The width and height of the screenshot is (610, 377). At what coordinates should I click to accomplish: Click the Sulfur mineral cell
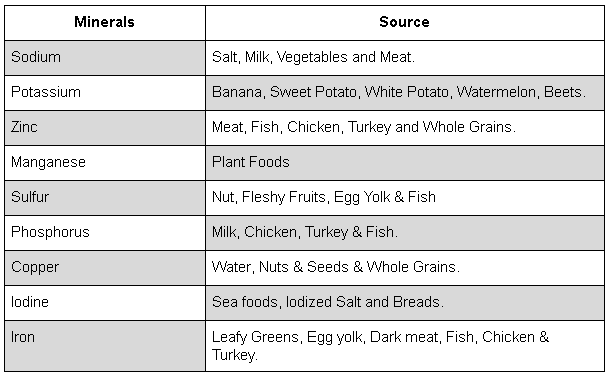tap(105, 198)
